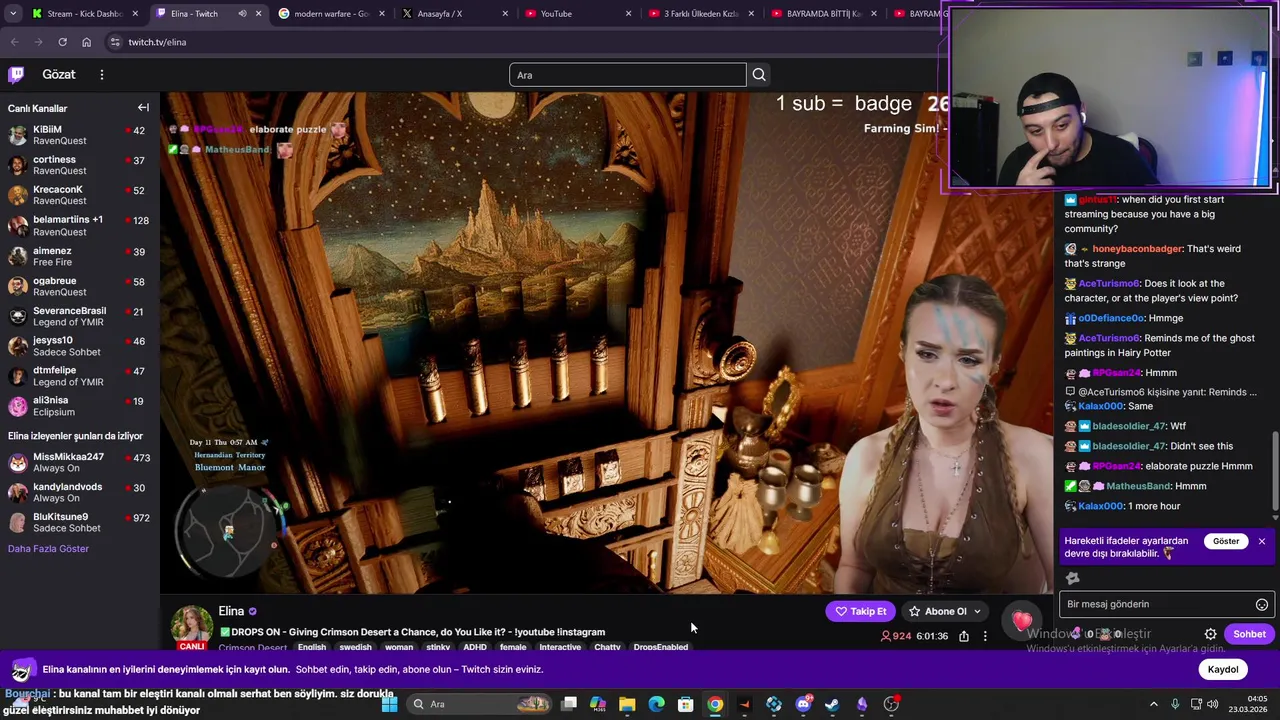This screenshot has width=1280, height=720.
Task: Open the three-dot more menu beside Gözat
Action: [101, 74]
